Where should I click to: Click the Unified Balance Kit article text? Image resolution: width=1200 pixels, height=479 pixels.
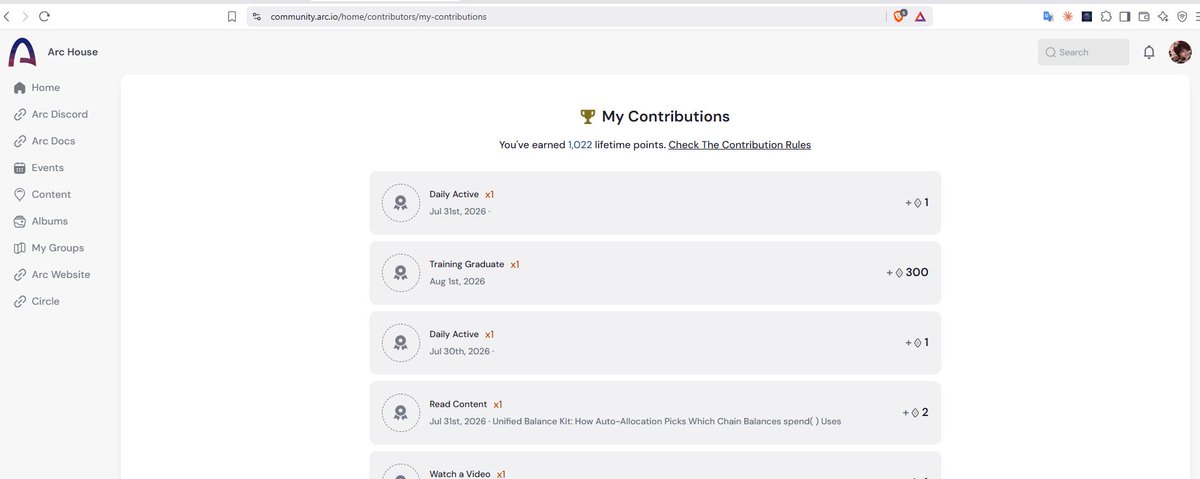click(x=669, y=421)
